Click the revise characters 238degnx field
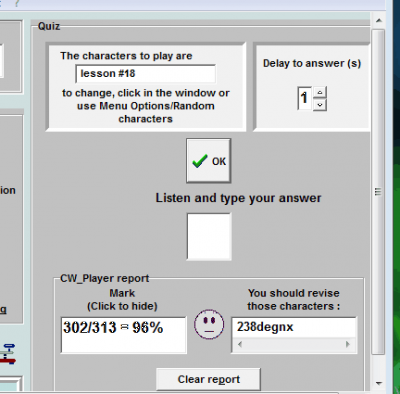Image resolution: width=400 pixels, height=394 pixels. tap(294, 327)
